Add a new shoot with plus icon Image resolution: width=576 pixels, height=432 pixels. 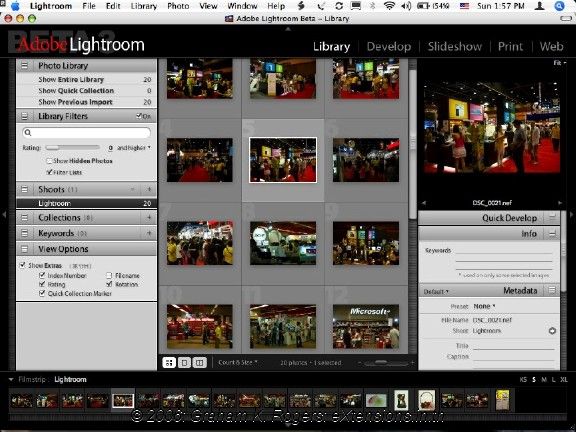[149, 190]
